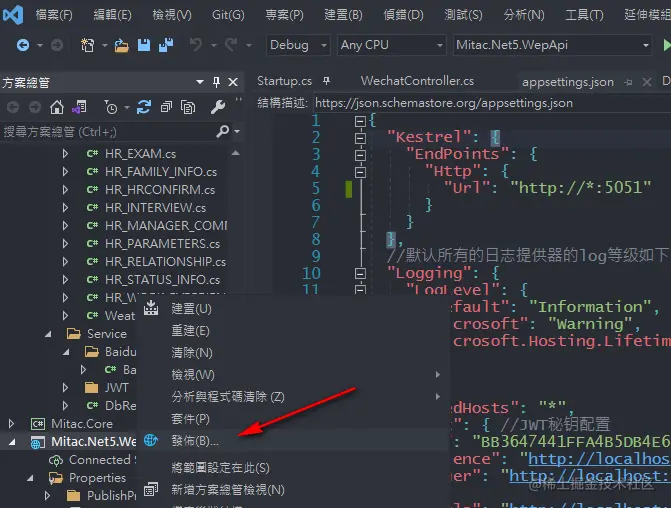Collapse the Kestrel section on line 2
This screenshot has height=508, width=671.
pos(360,138)
